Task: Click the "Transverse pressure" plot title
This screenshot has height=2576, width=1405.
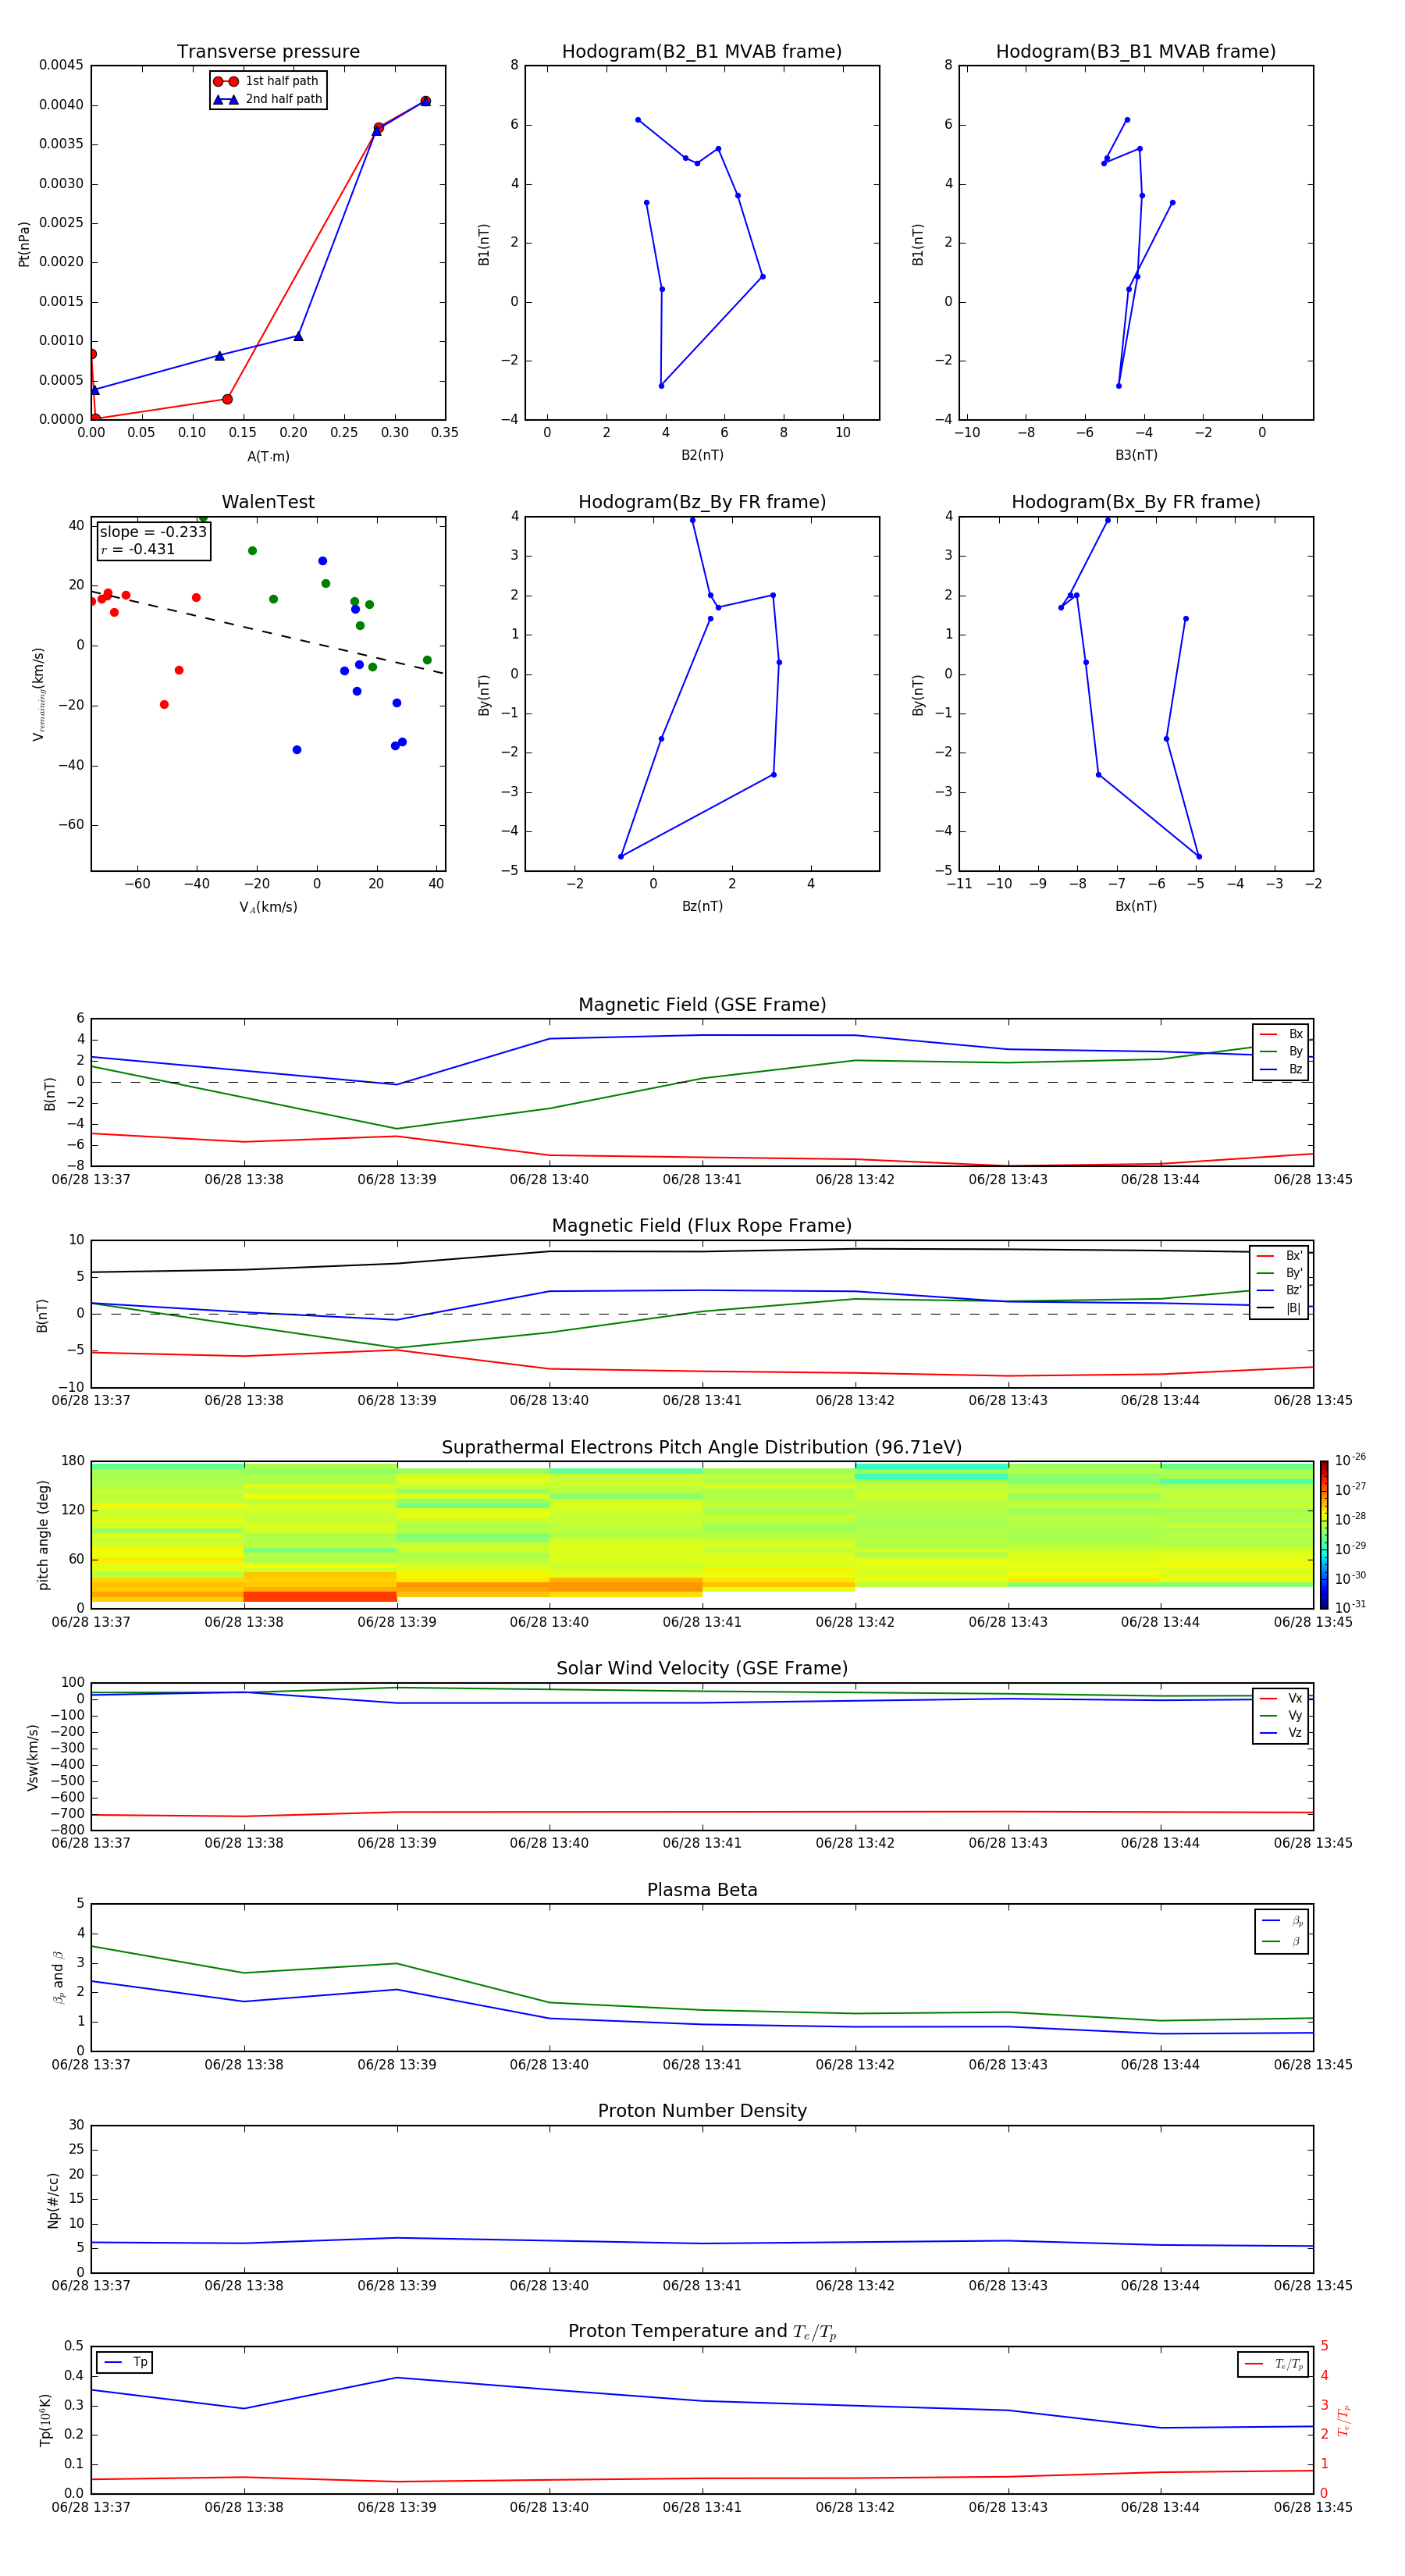Action: pos(268,52)
